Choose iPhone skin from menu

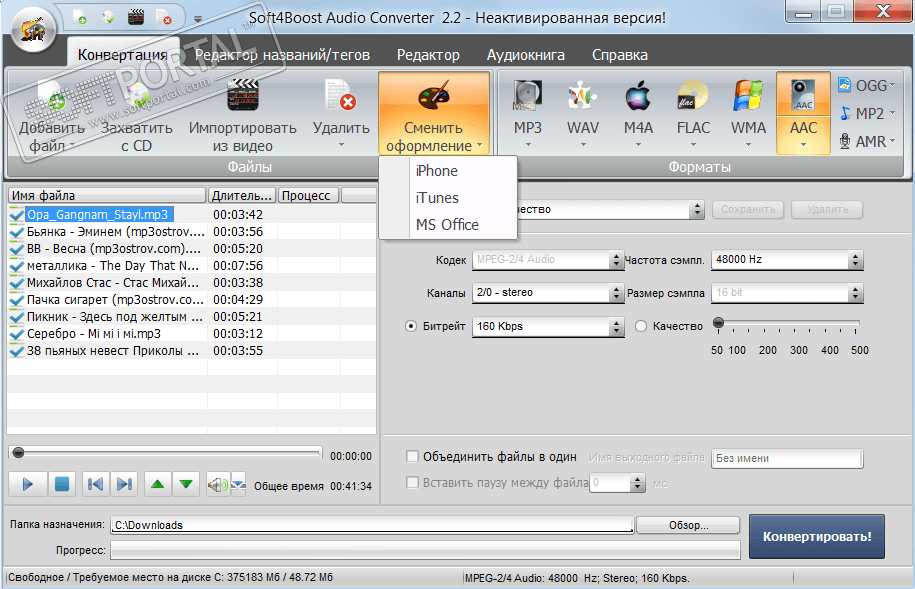[448, 171]
